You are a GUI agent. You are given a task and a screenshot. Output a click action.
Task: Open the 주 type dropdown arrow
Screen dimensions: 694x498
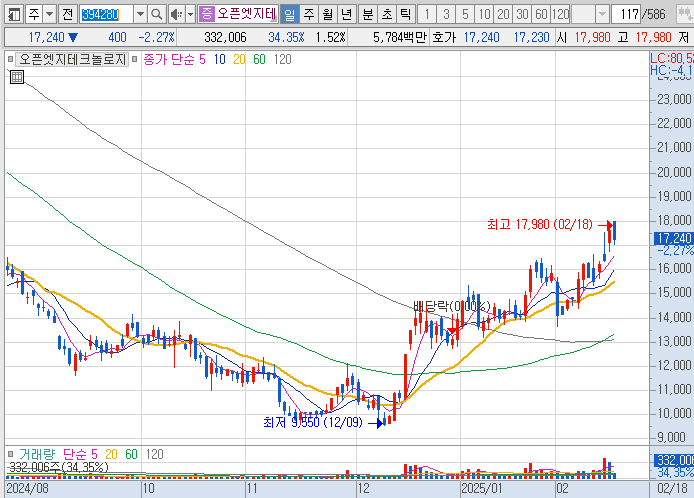click(50, 15)
